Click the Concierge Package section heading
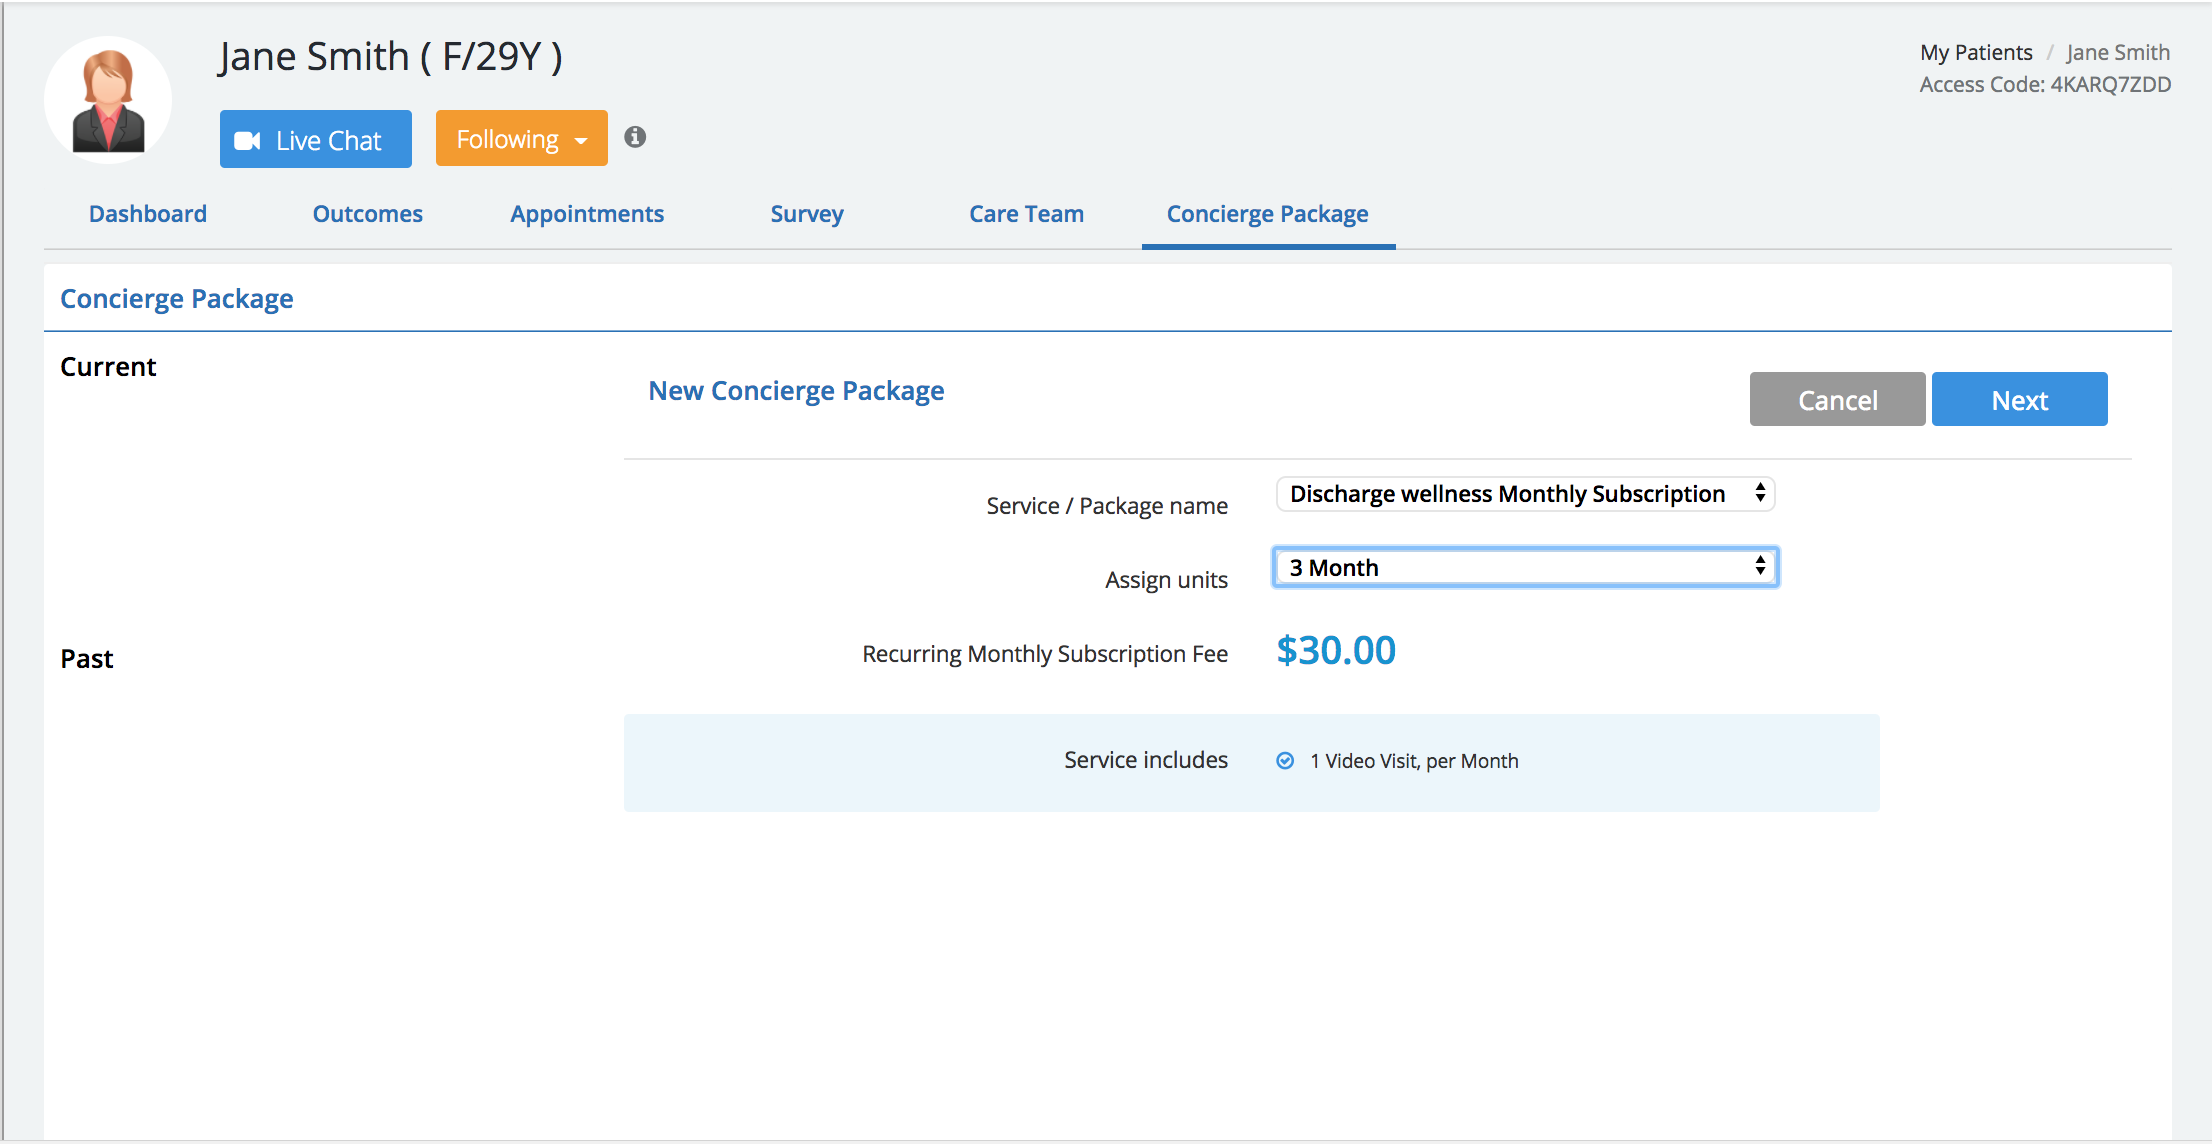 coord(177,299)
